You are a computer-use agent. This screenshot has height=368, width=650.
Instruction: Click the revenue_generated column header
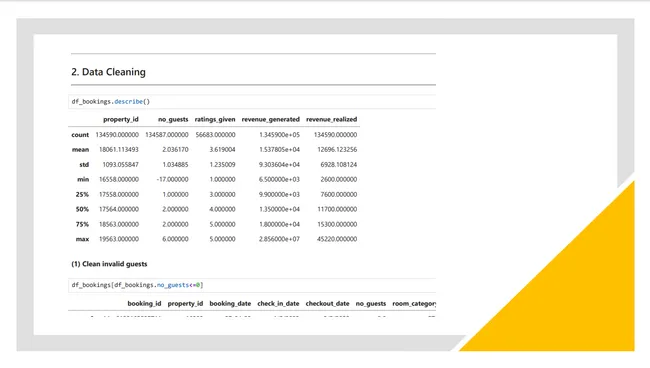(270, 119)
